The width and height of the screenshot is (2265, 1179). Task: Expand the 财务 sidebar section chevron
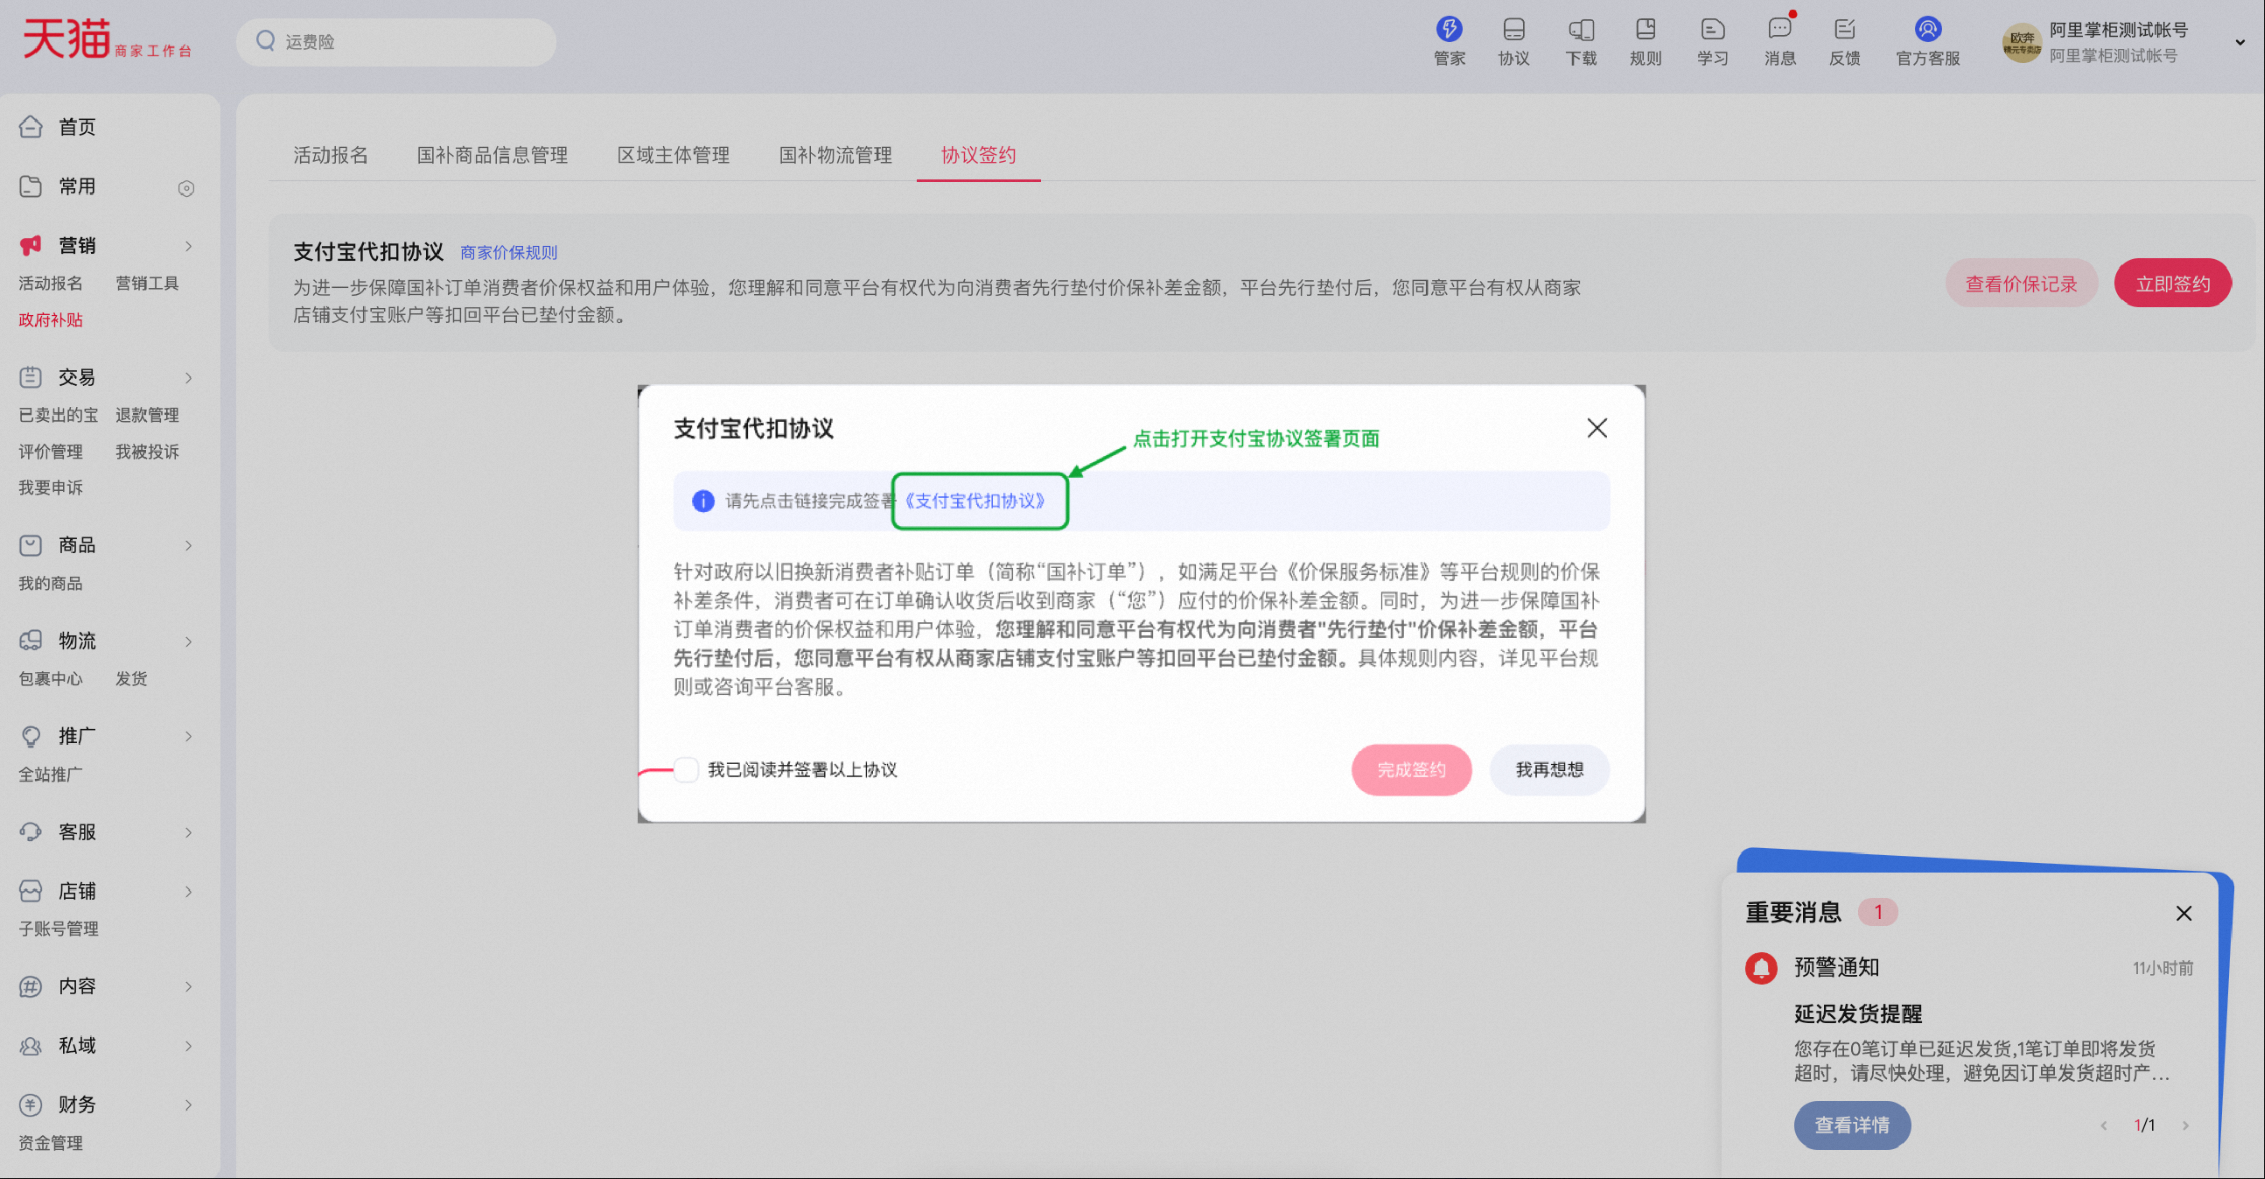(188, 1105)
